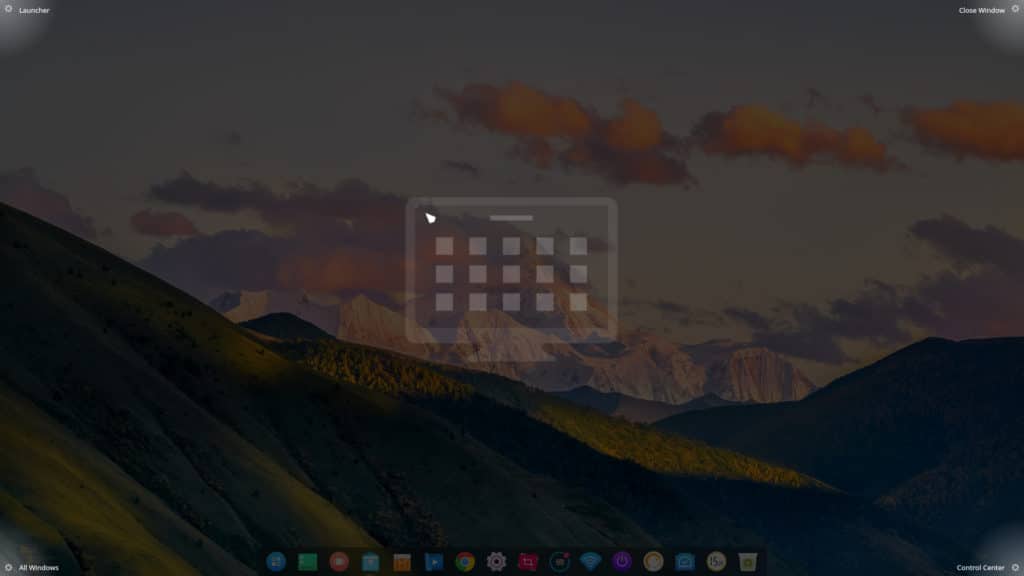Open settings gear beside Launcher corner
Viewport: 1024px width, 576px height.
coord(8,9)
